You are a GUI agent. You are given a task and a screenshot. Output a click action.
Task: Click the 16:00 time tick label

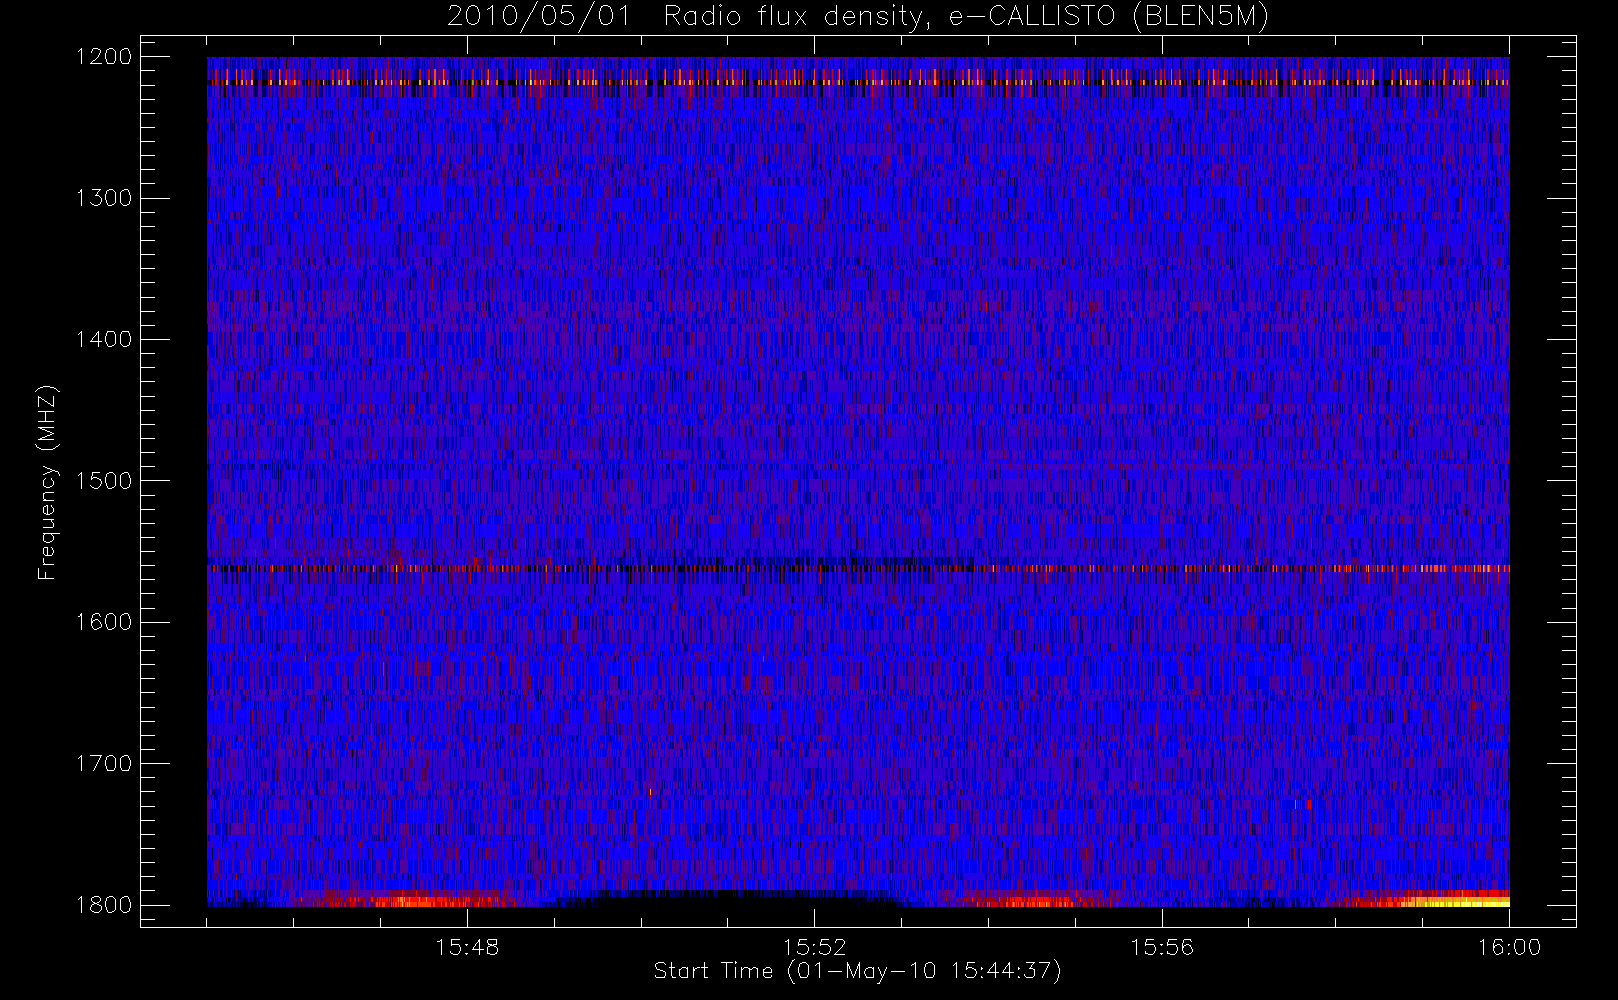[x=1509, y=947]
